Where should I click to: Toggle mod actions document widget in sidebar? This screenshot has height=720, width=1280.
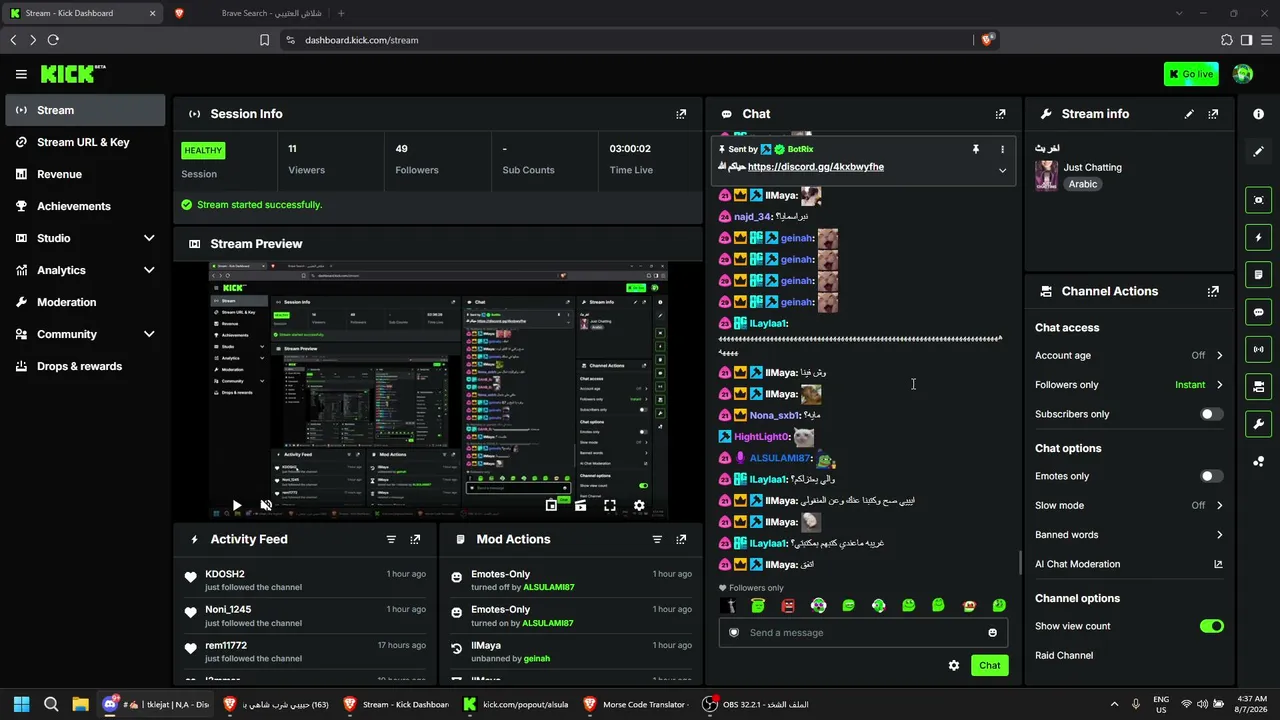pyautogui.click(x=1258, y=275)
